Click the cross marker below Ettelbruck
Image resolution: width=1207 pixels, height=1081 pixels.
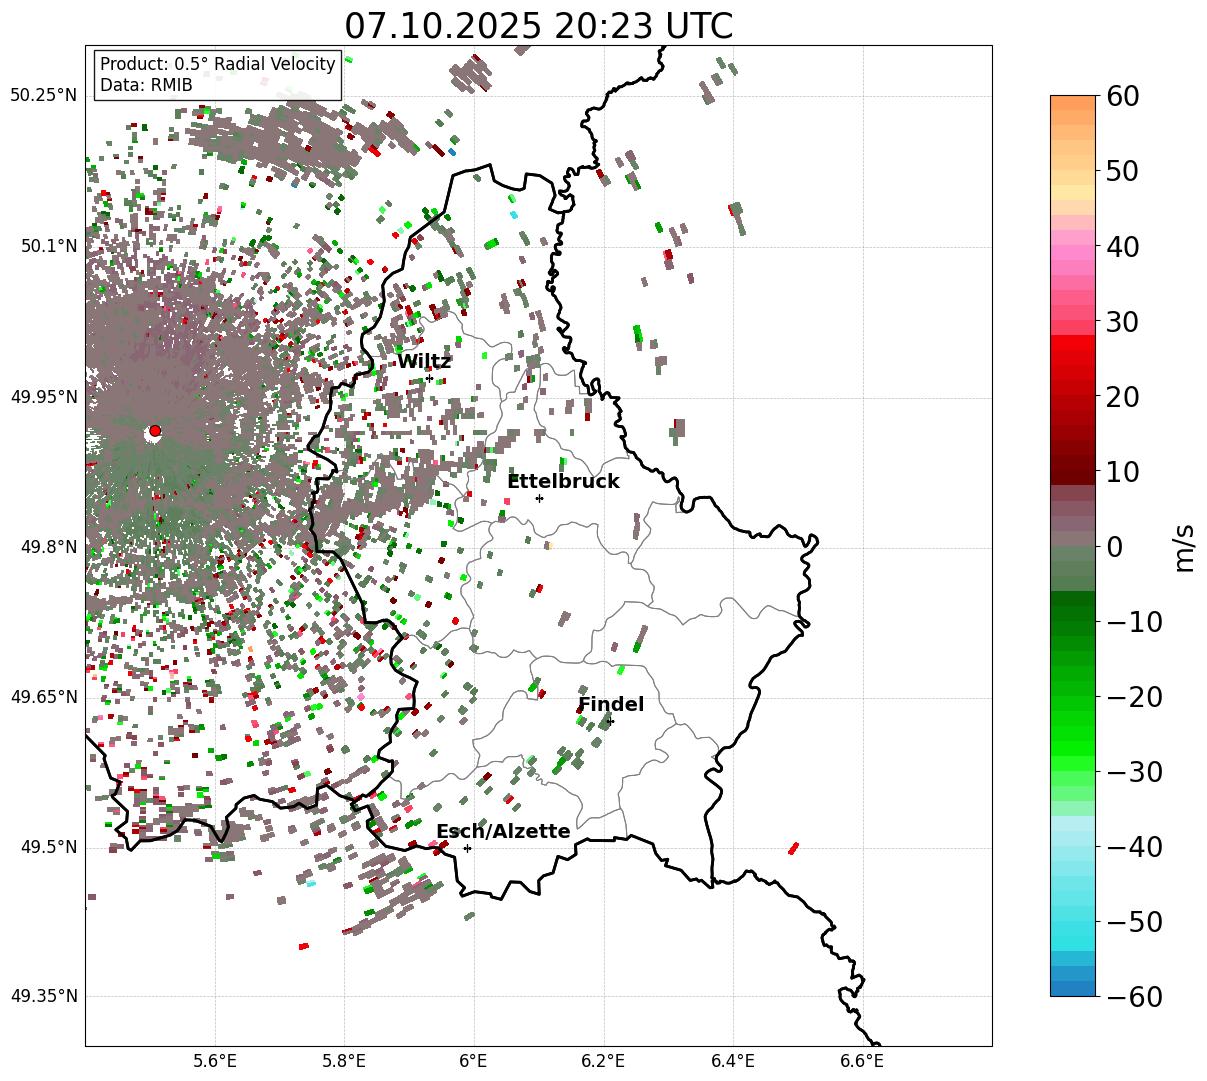point(539,498)
